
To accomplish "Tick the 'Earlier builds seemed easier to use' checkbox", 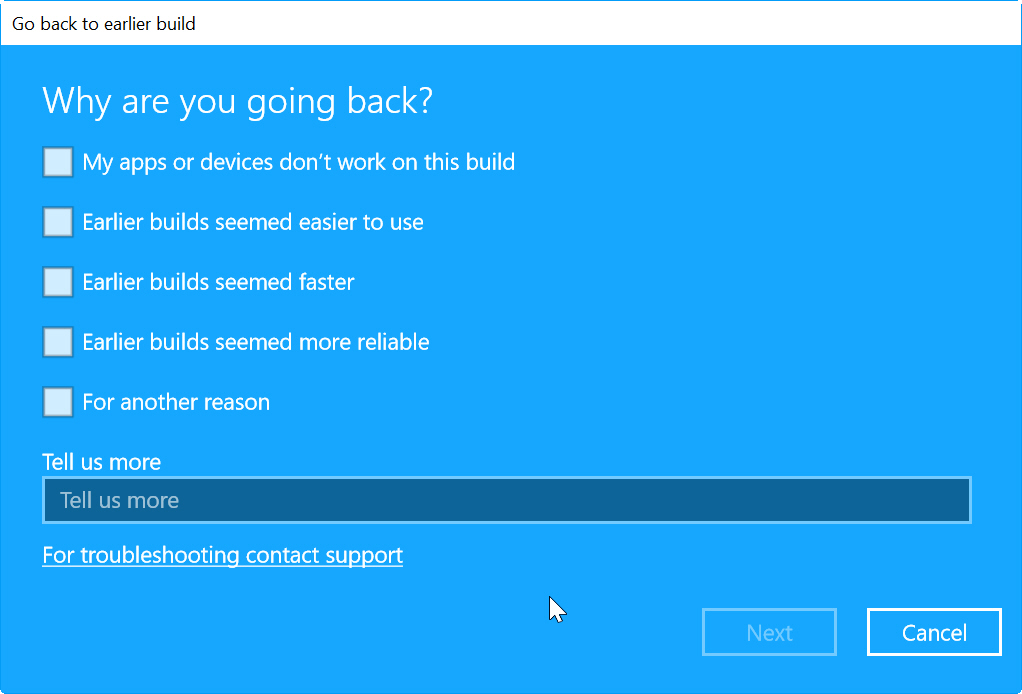I will tap(58, 222).
